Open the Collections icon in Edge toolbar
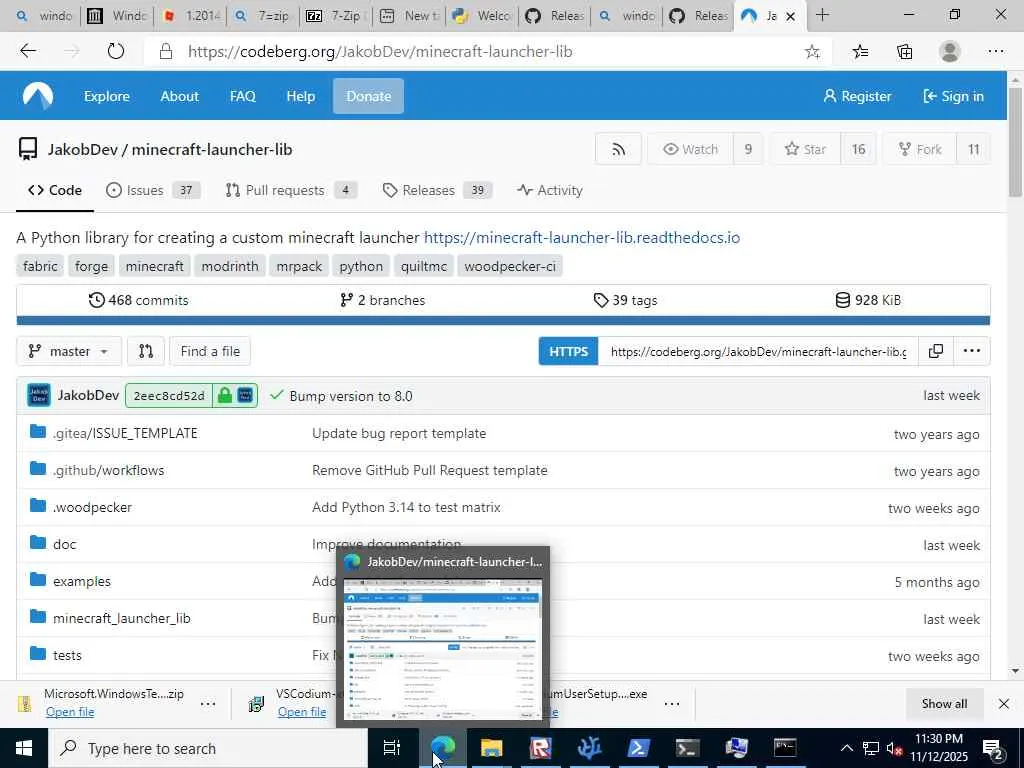The width and height of the screenshot is (1024, 768). coord(904,52)
